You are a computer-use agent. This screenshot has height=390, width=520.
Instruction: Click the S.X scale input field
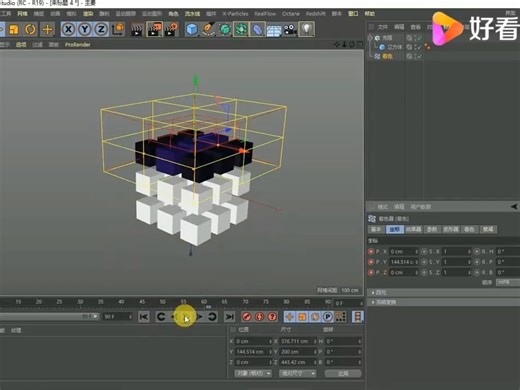pyautogui.click(x=457, y=252)
